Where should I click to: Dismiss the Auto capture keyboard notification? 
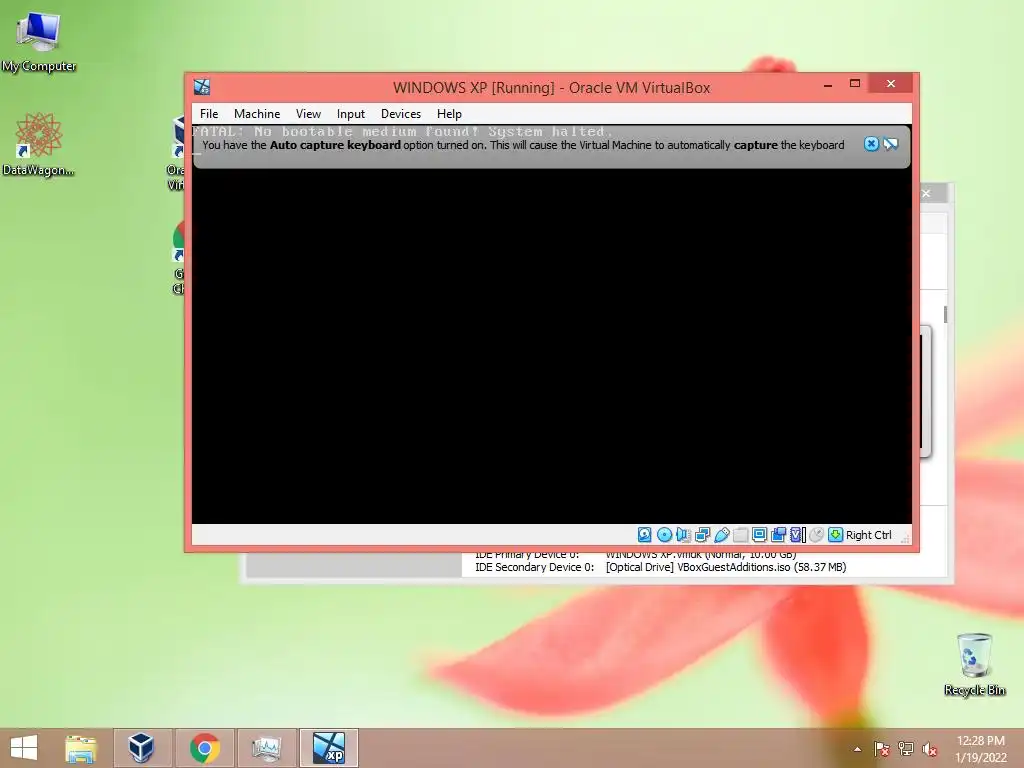871,144
